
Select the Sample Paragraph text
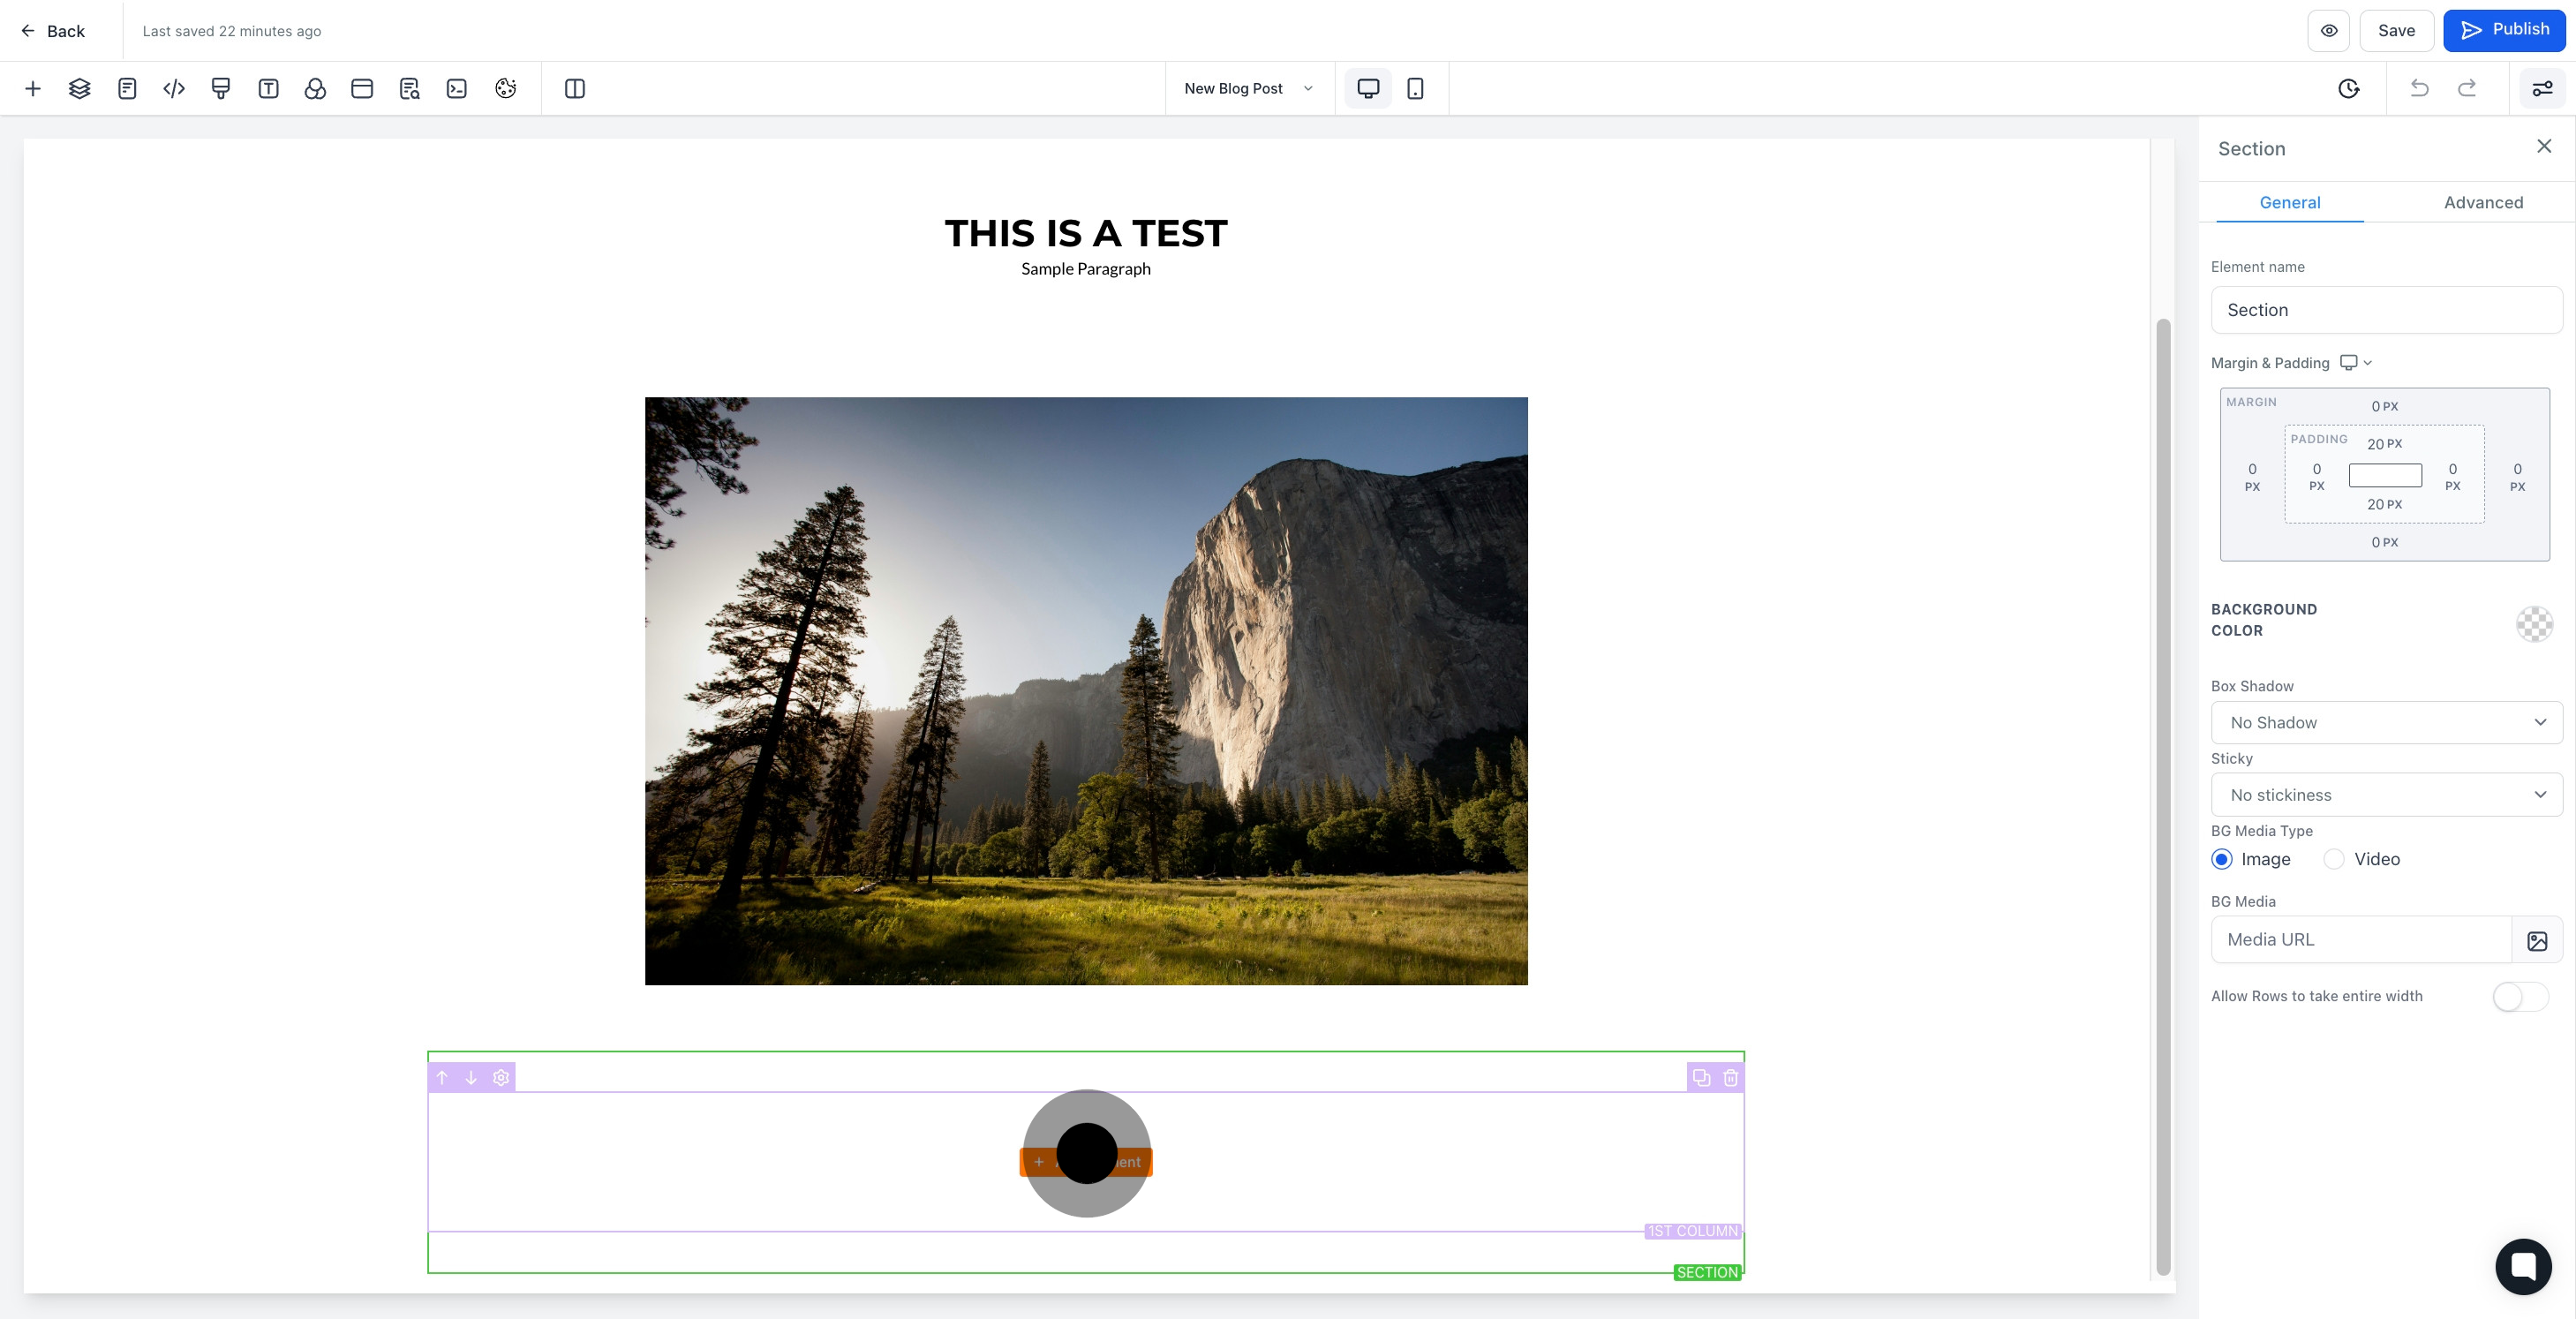click(1086, 269)
